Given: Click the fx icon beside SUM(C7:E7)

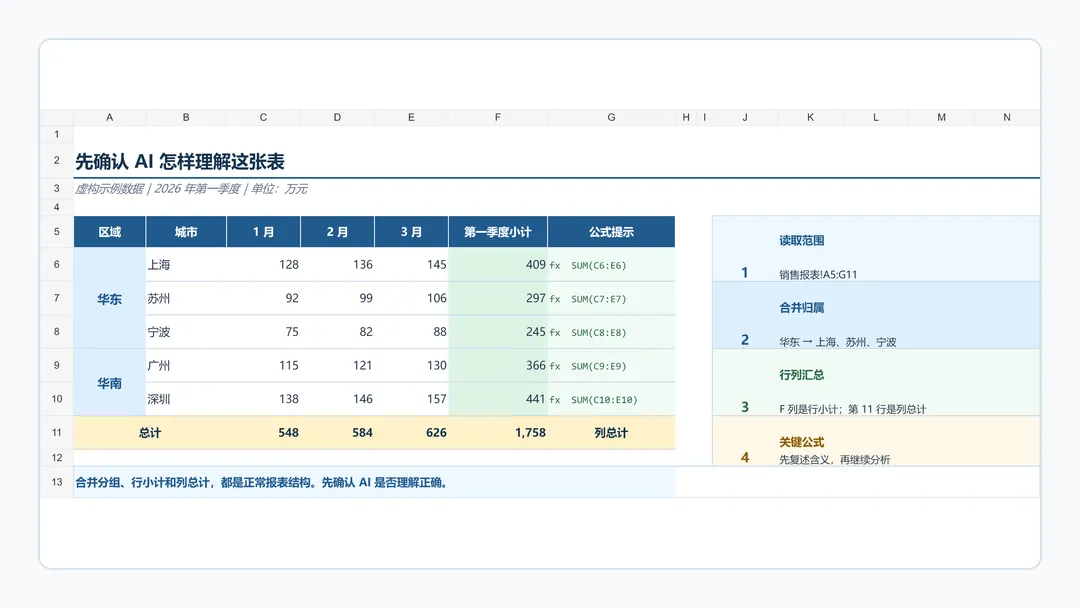Looking at the screenshot, I should click(554, 299).
